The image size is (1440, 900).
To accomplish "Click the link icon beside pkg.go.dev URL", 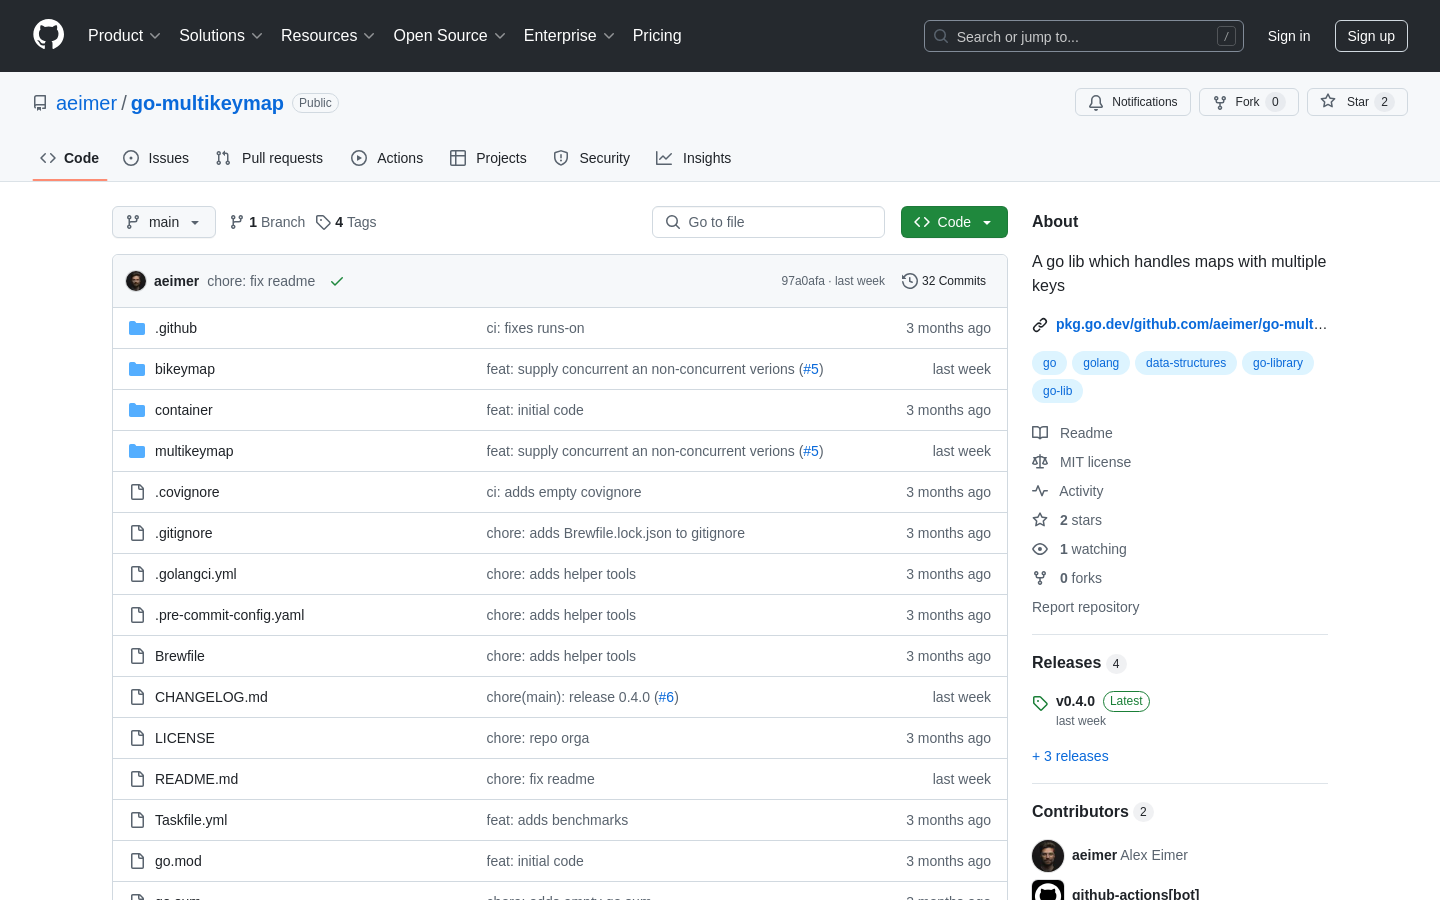I will (1040, 324).
